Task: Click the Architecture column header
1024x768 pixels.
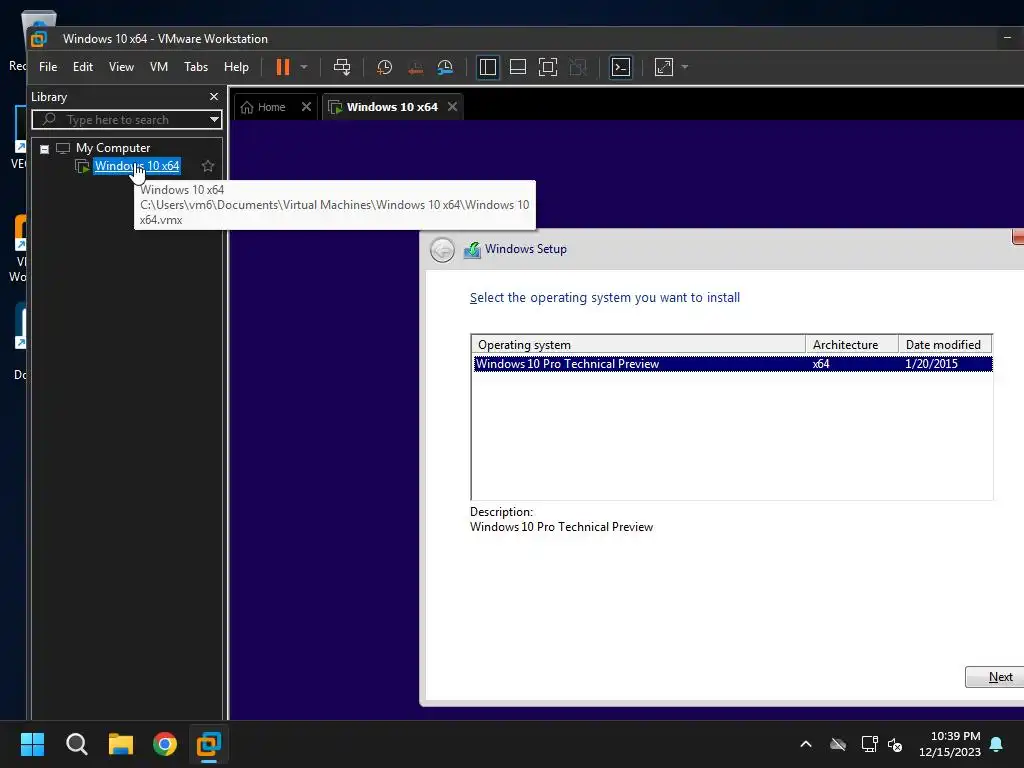Action: click(852, 344)
